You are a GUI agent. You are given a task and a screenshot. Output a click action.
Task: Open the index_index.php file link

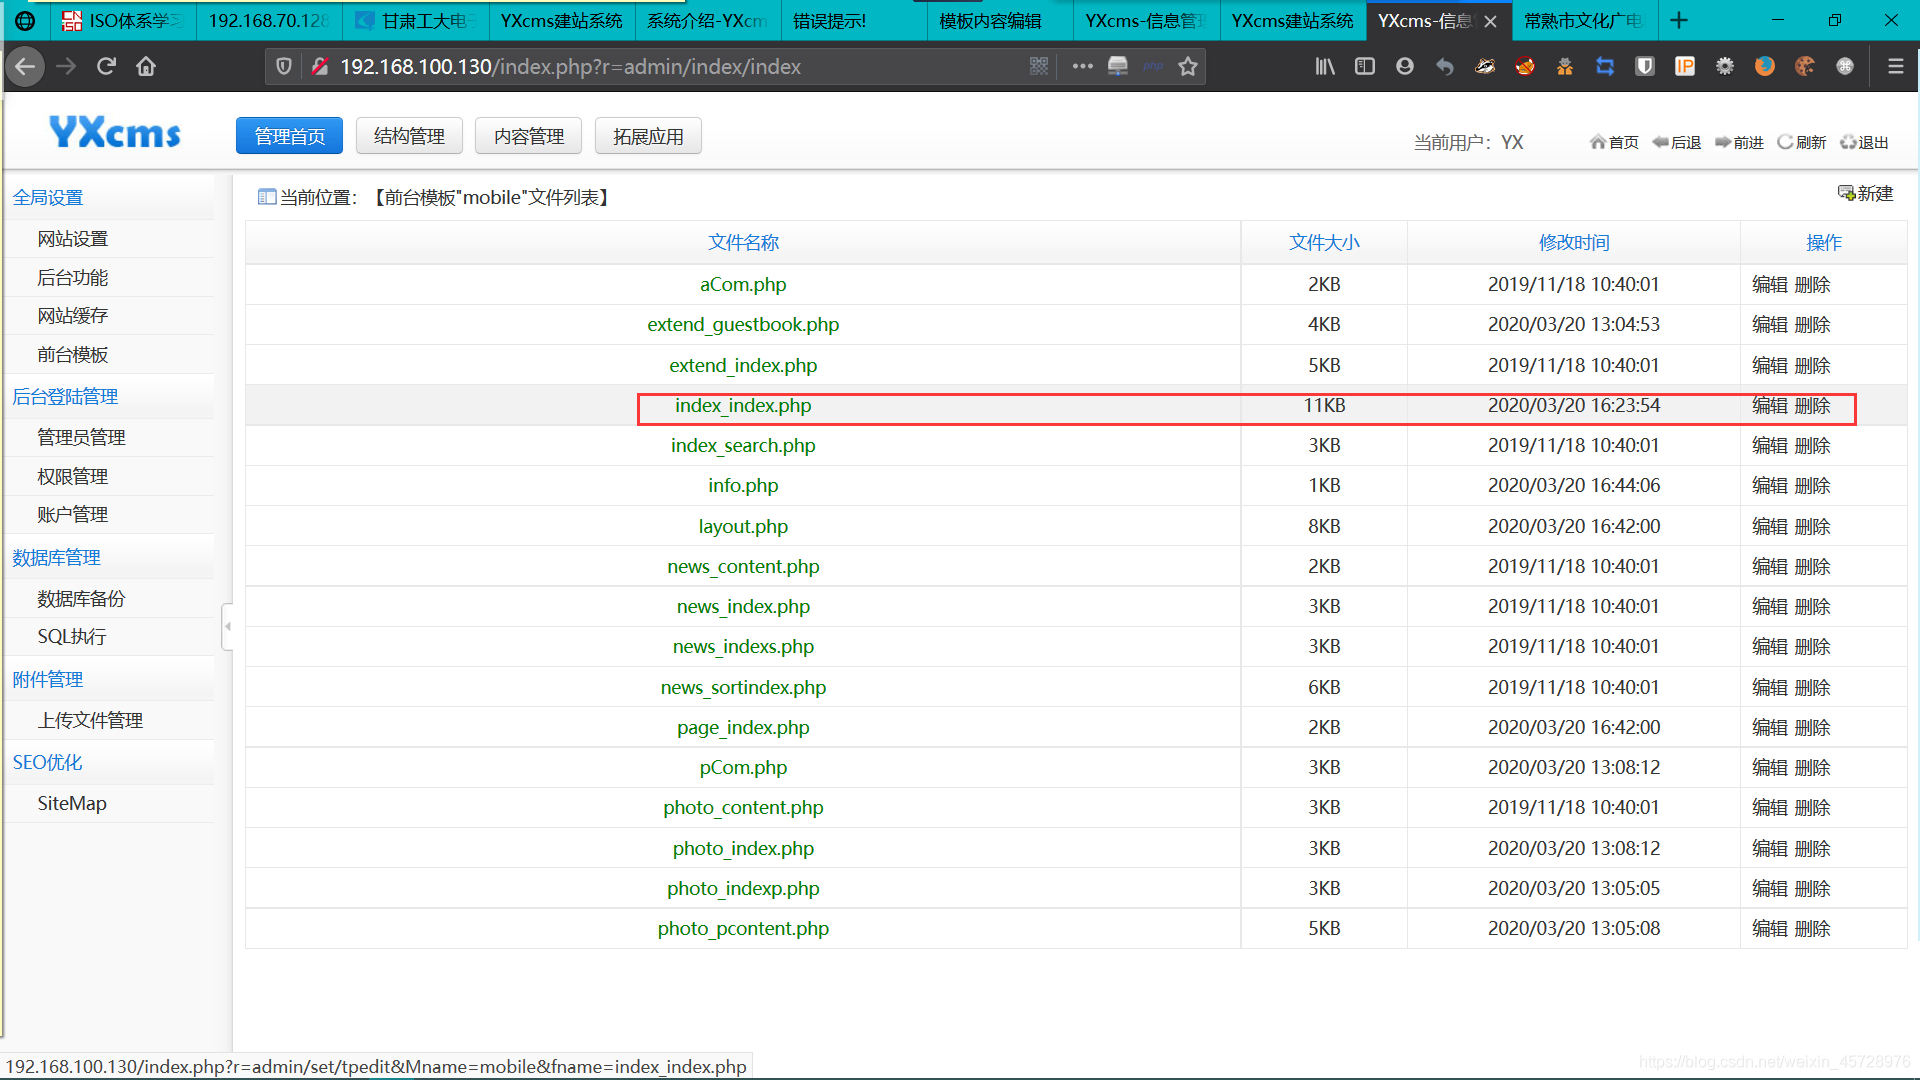[743, 406]
